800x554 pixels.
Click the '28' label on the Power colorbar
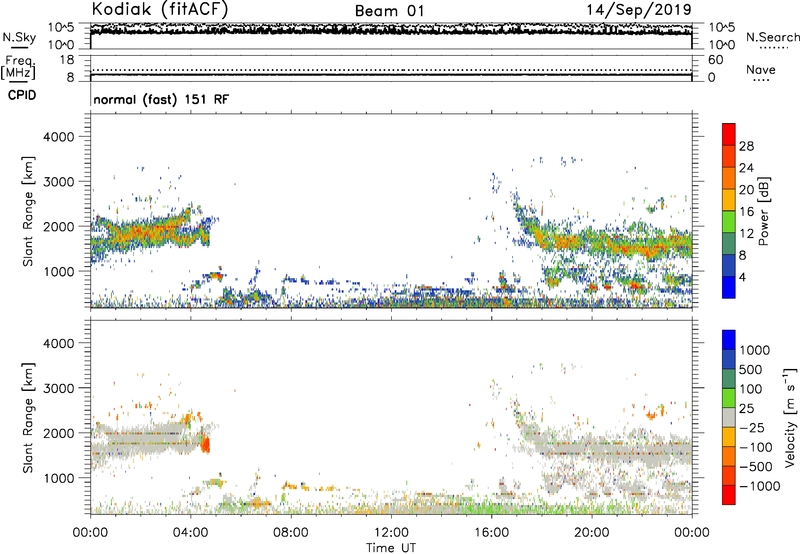click(746, 146)
